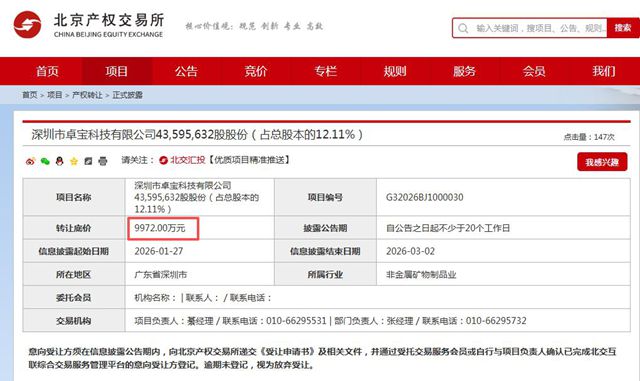Click the 委托会员 label cell
The height and width of the screenshot is (381, 640).
click(x=74, y=298)
